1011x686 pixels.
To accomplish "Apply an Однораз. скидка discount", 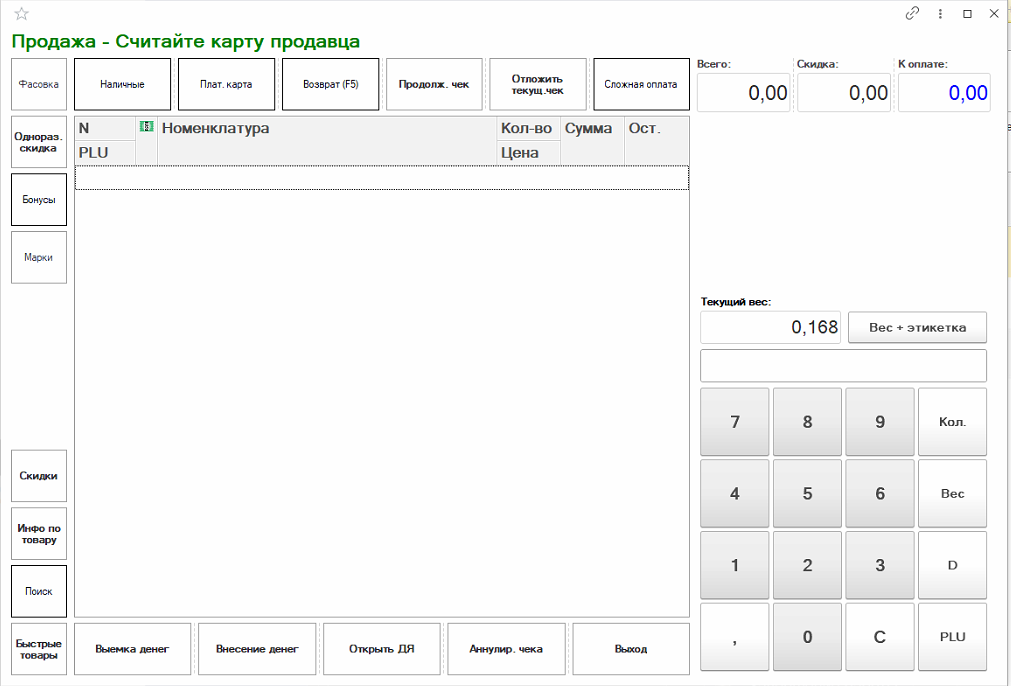I will pyautogui.click(x=39, y=142).
